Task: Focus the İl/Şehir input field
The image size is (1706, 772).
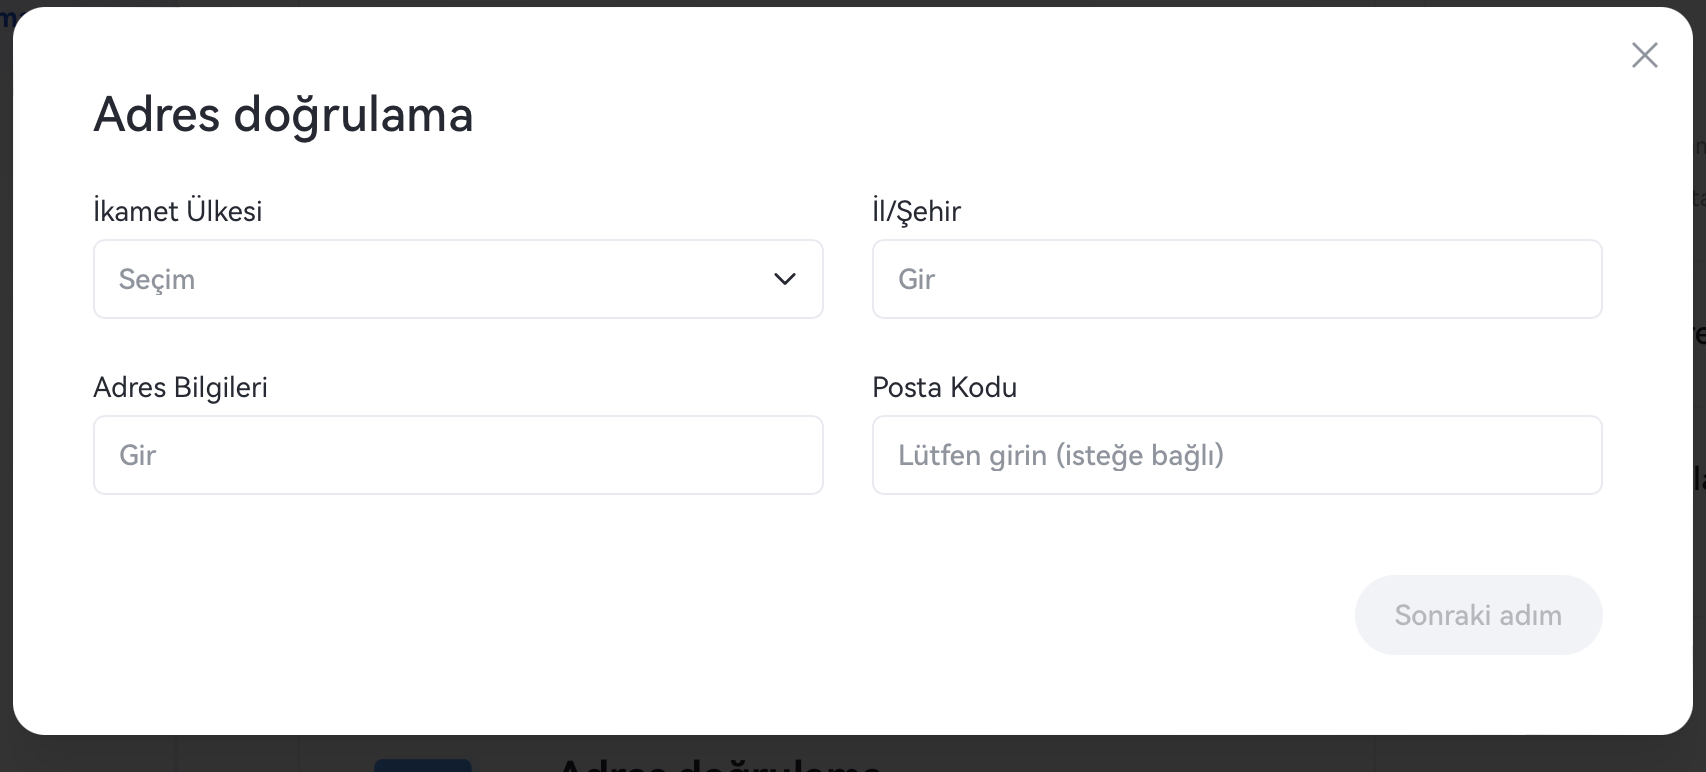Action: tap(1237, 279)
